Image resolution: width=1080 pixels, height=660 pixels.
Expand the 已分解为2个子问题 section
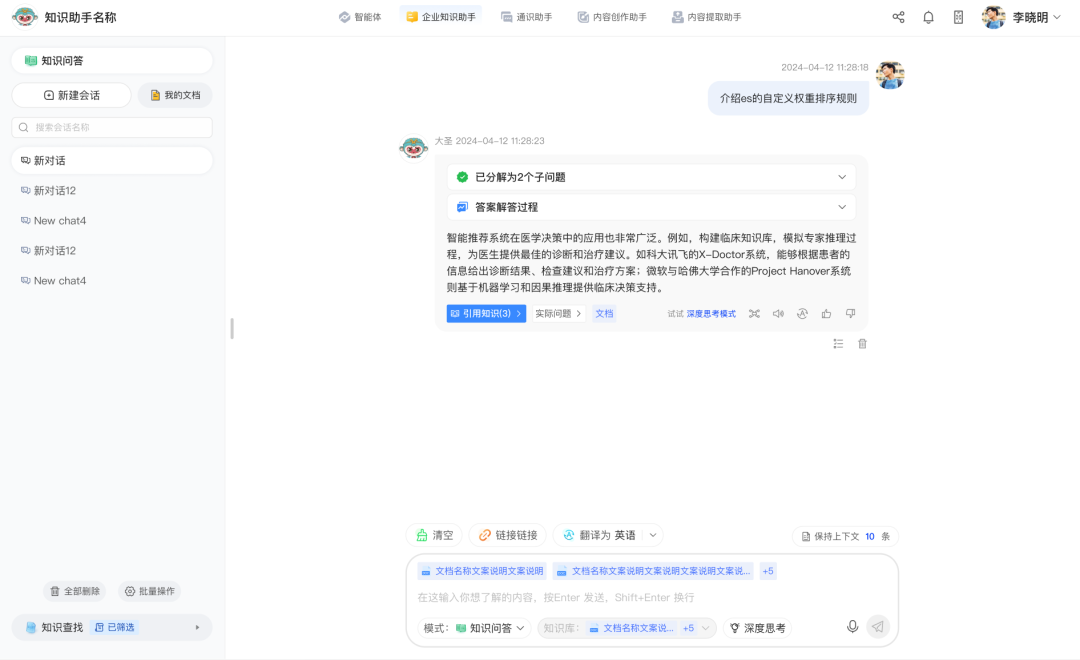841,177
